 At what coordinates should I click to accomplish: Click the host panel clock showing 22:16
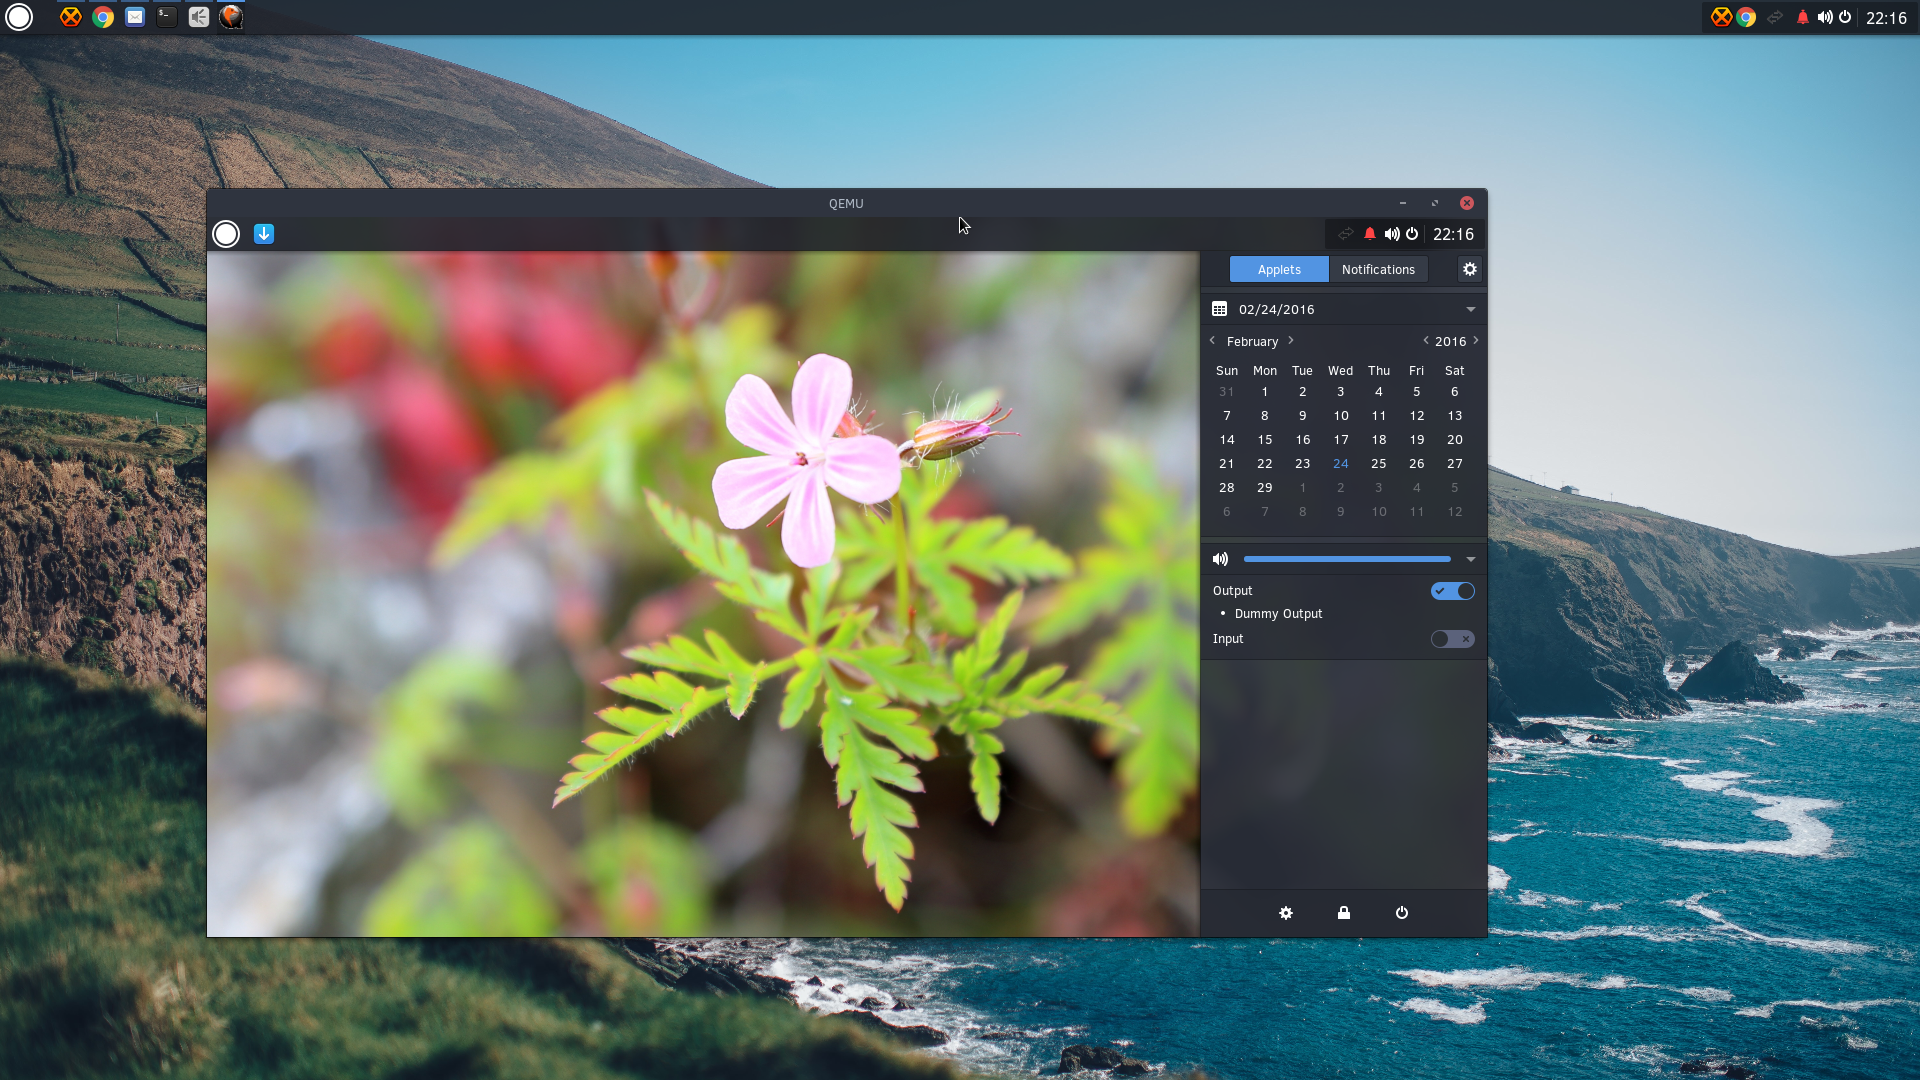1886,18
